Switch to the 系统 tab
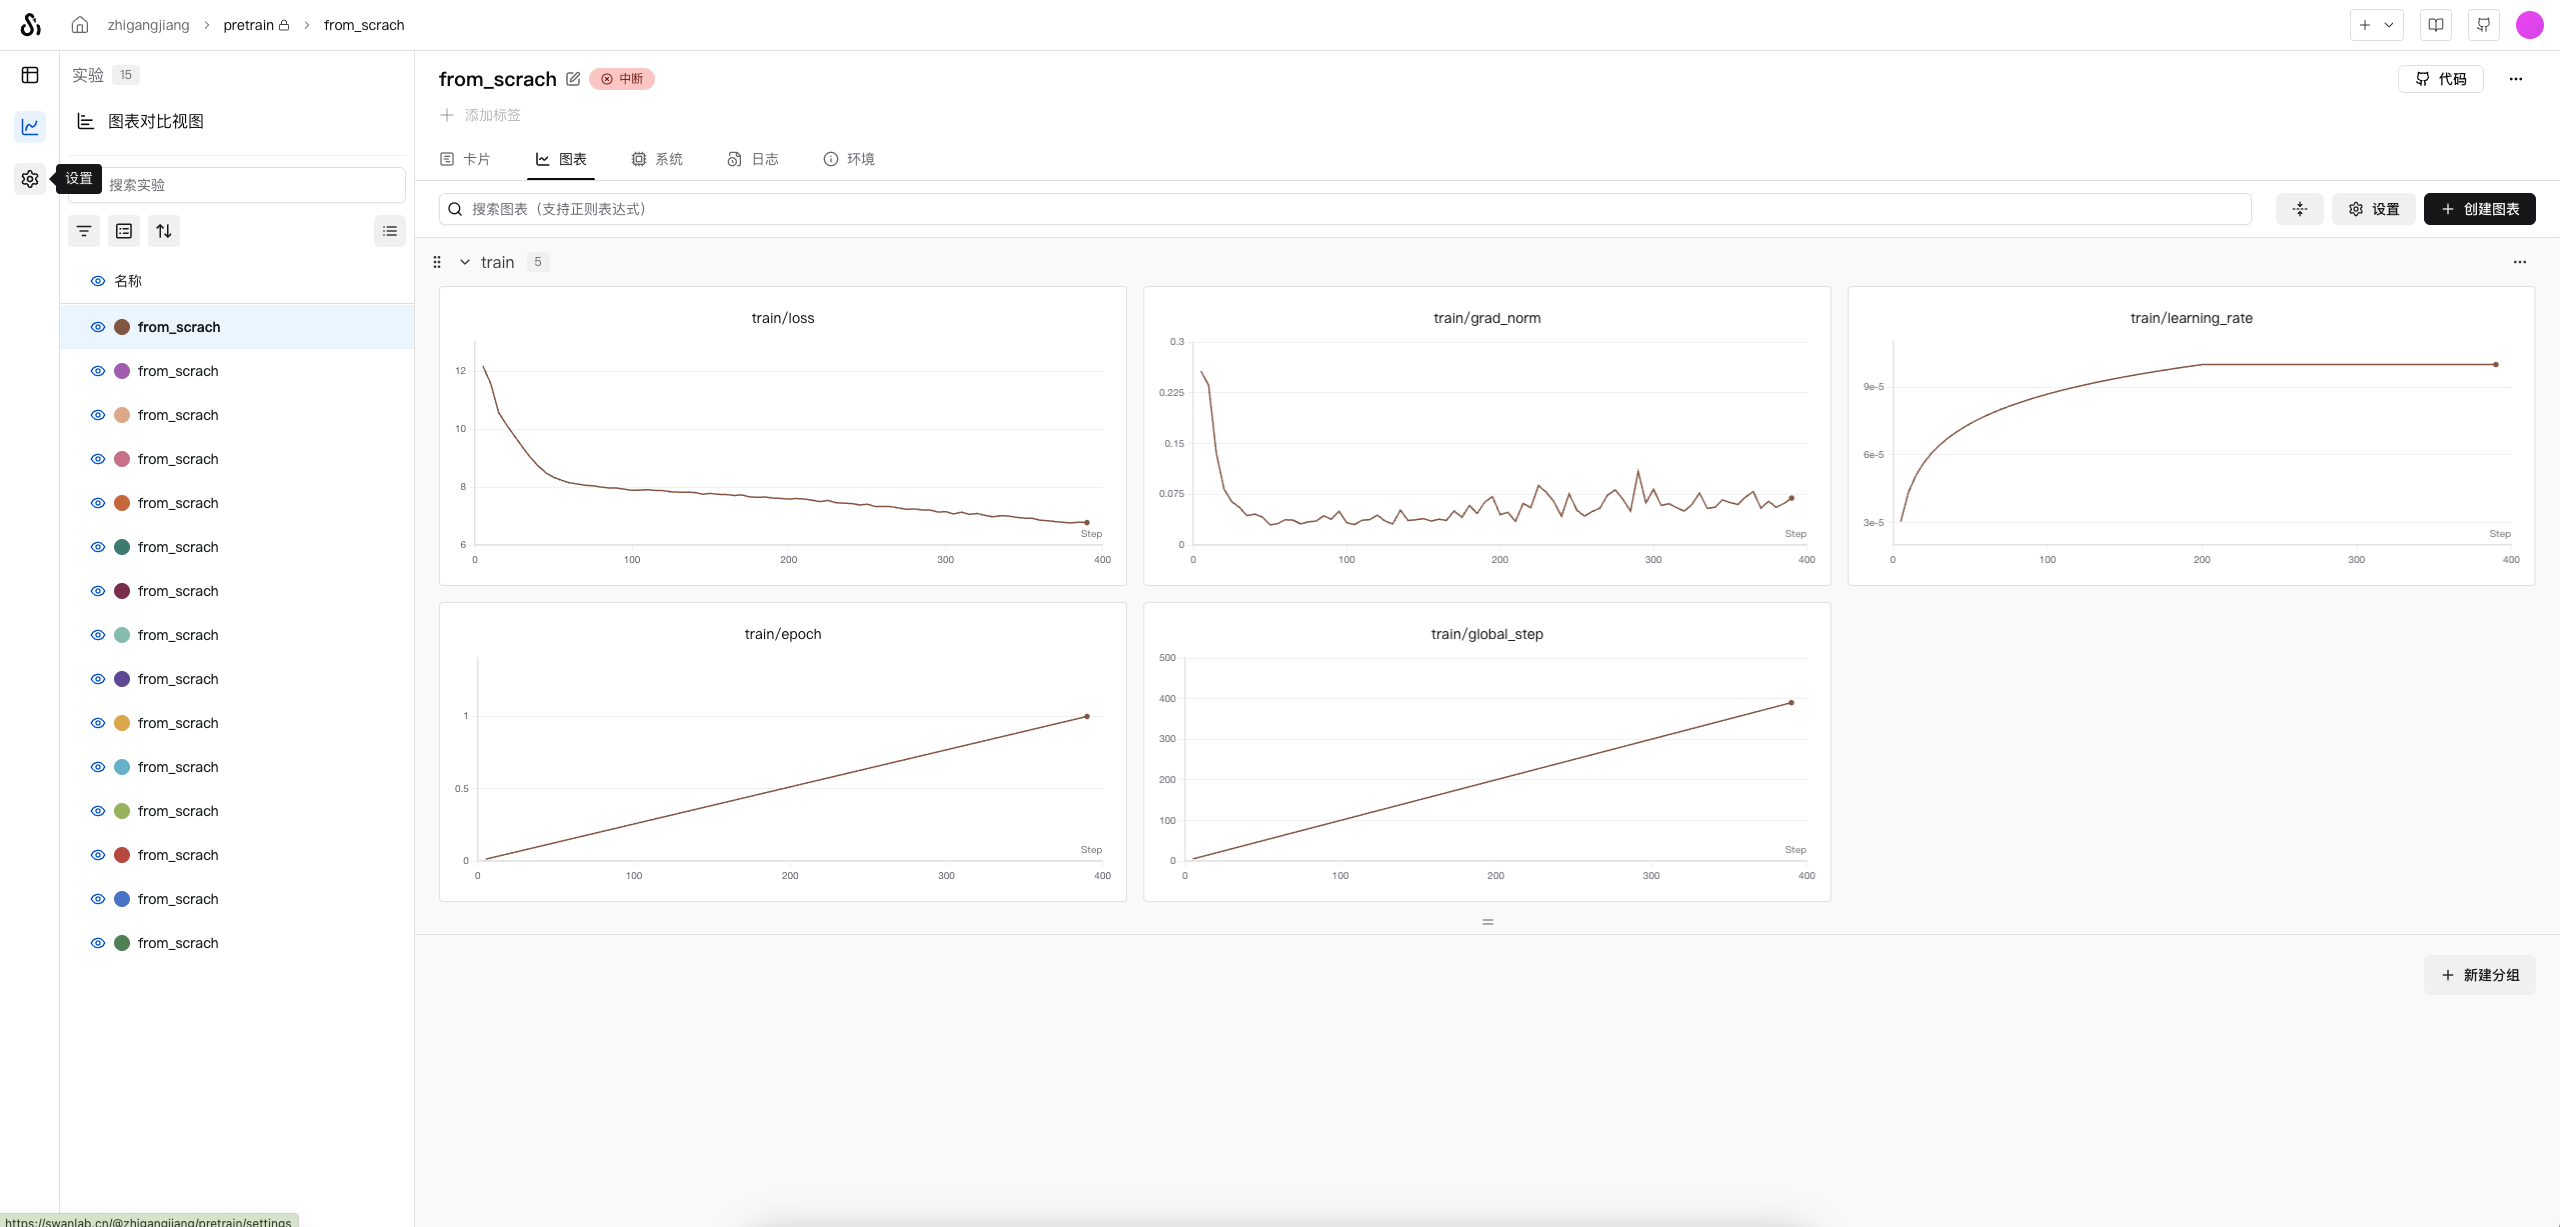 pyautogui.click(x=657, y=159)
